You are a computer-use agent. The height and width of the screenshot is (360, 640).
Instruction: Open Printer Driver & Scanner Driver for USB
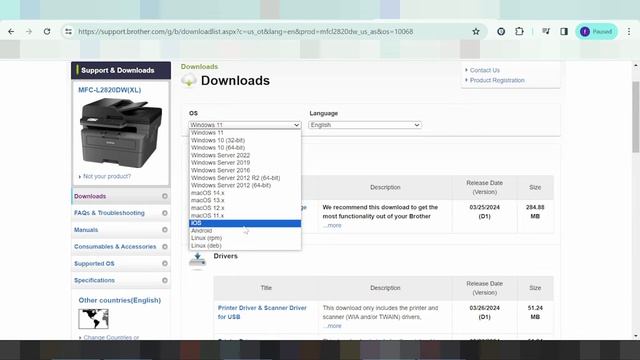[262, 312]
